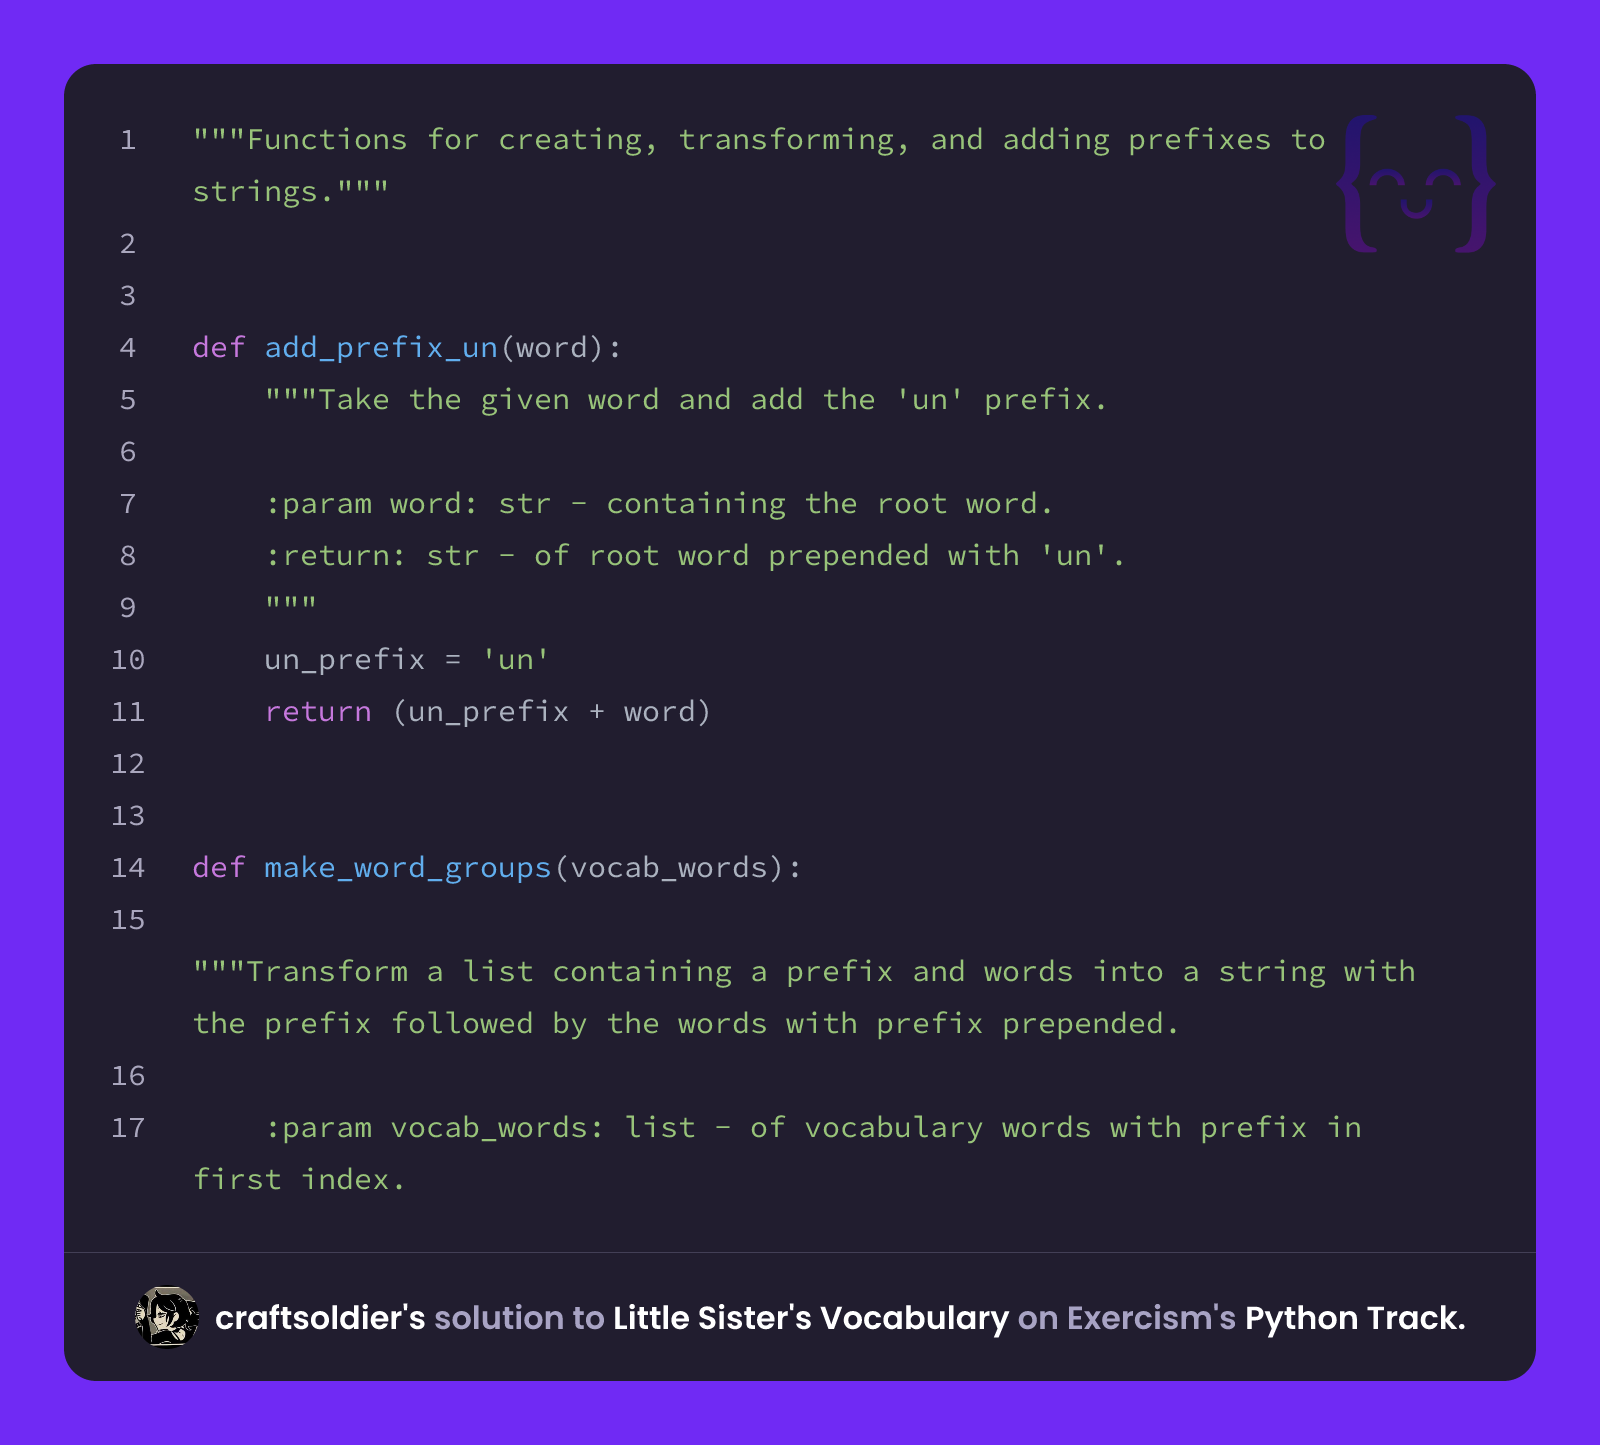This screenshot has height=1445, width=1600.
Task: Click craftsoldier's avatar image
Action: click(x=167, y=1317)
